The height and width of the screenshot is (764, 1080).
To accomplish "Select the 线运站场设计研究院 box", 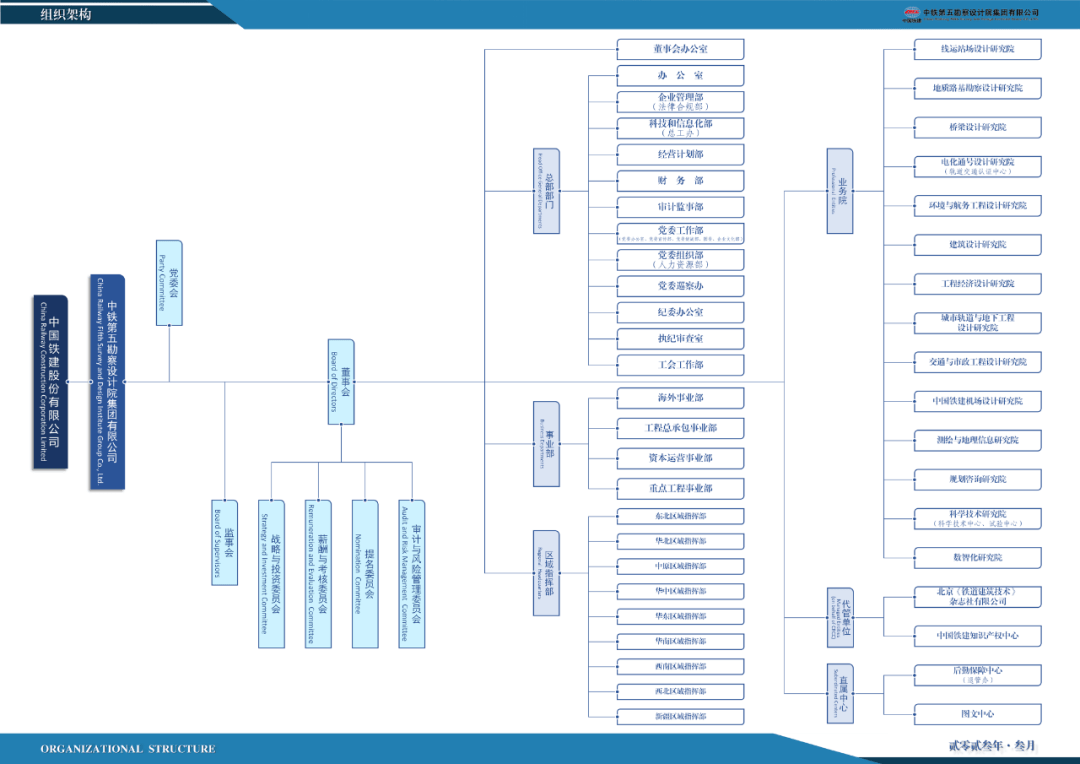I will click(x=977, y=49).
